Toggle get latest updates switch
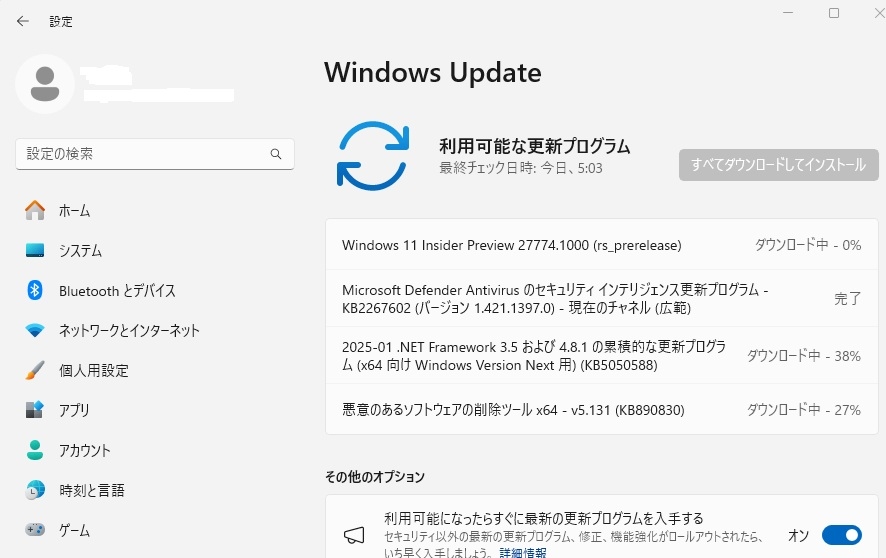Viewport: 886px width, 558px height. pyautogui.click(x=841, y=535)
